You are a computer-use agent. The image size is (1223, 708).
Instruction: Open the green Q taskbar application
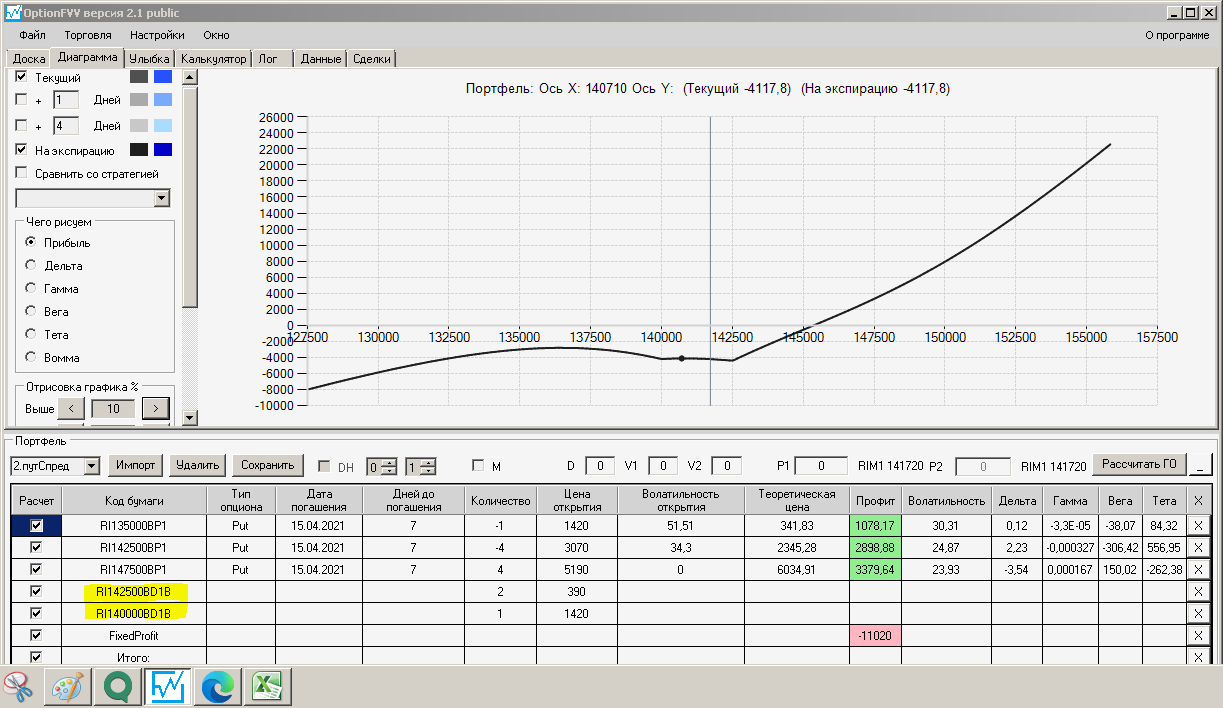point(119,687)
